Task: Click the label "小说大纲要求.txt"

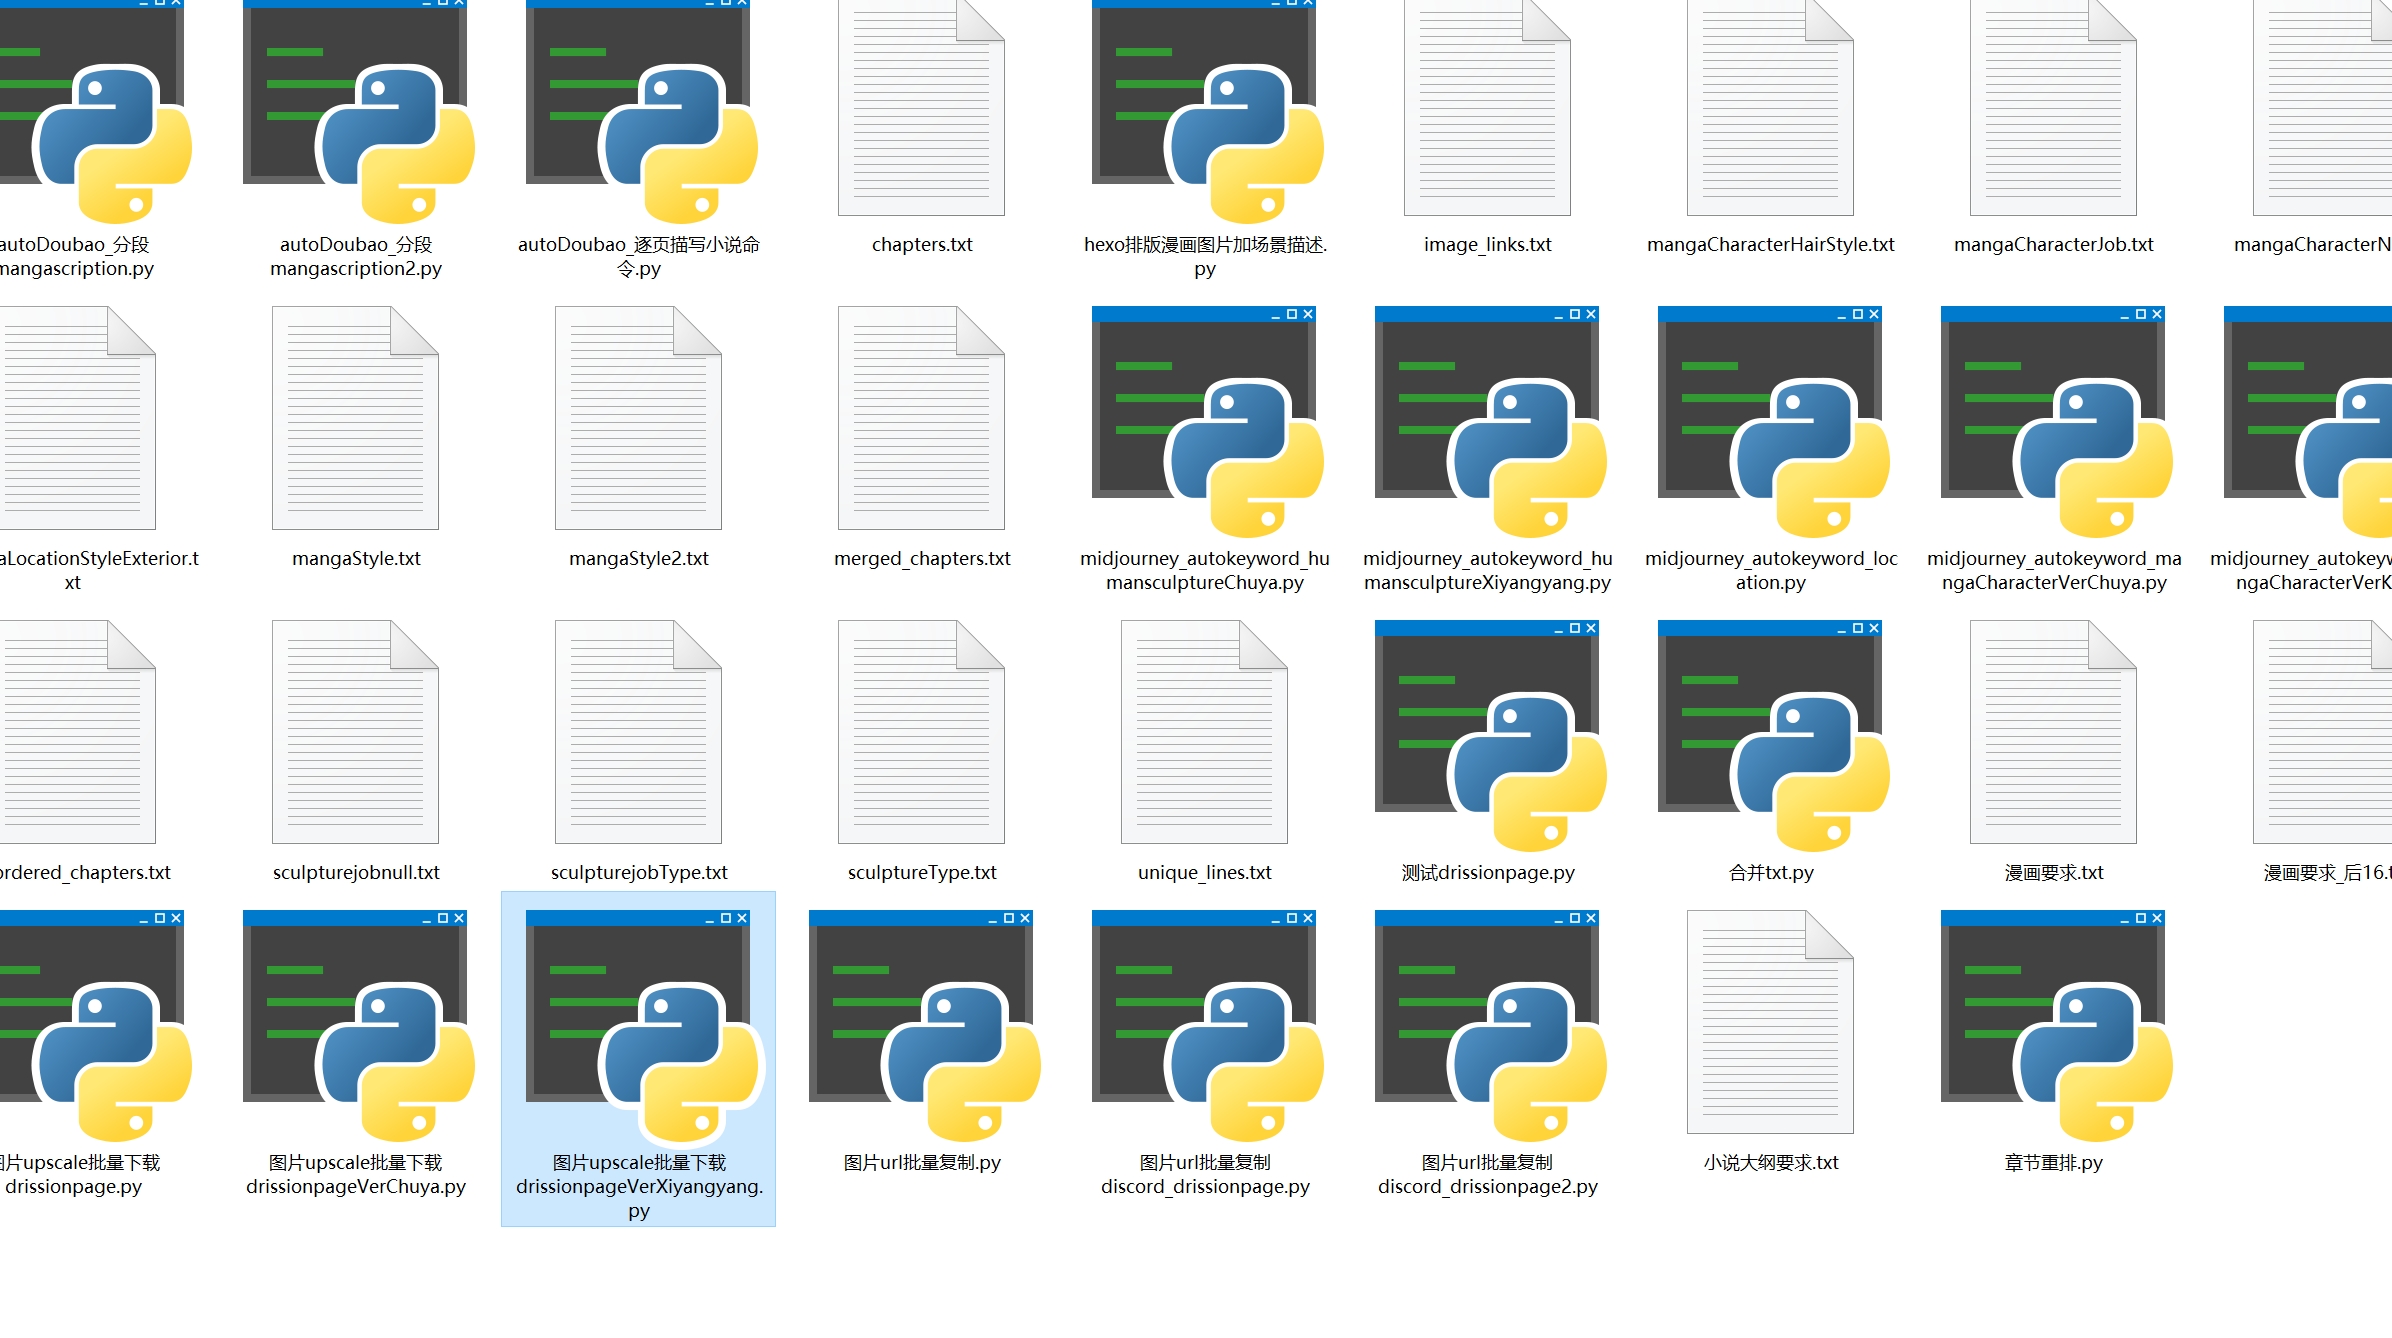Action: [1771, 1163]
